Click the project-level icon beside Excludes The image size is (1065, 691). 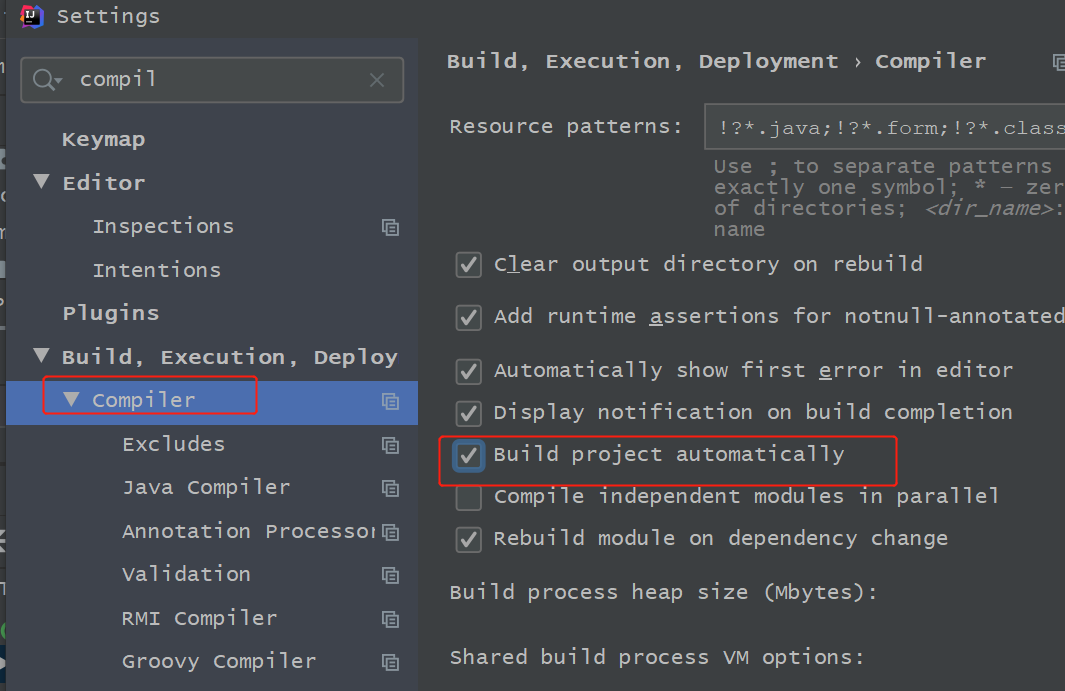(x=390, y=445)
